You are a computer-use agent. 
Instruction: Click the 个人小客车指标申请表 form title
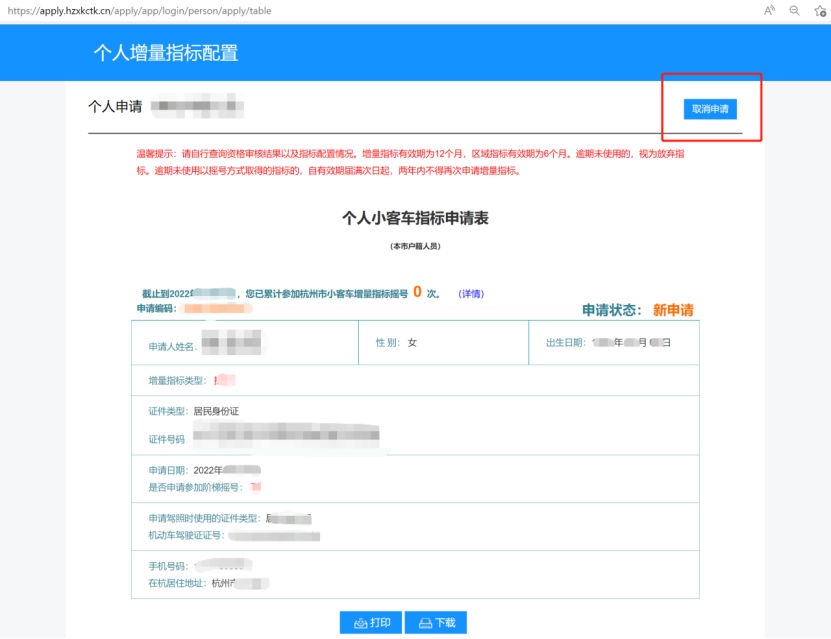[415, 217]
